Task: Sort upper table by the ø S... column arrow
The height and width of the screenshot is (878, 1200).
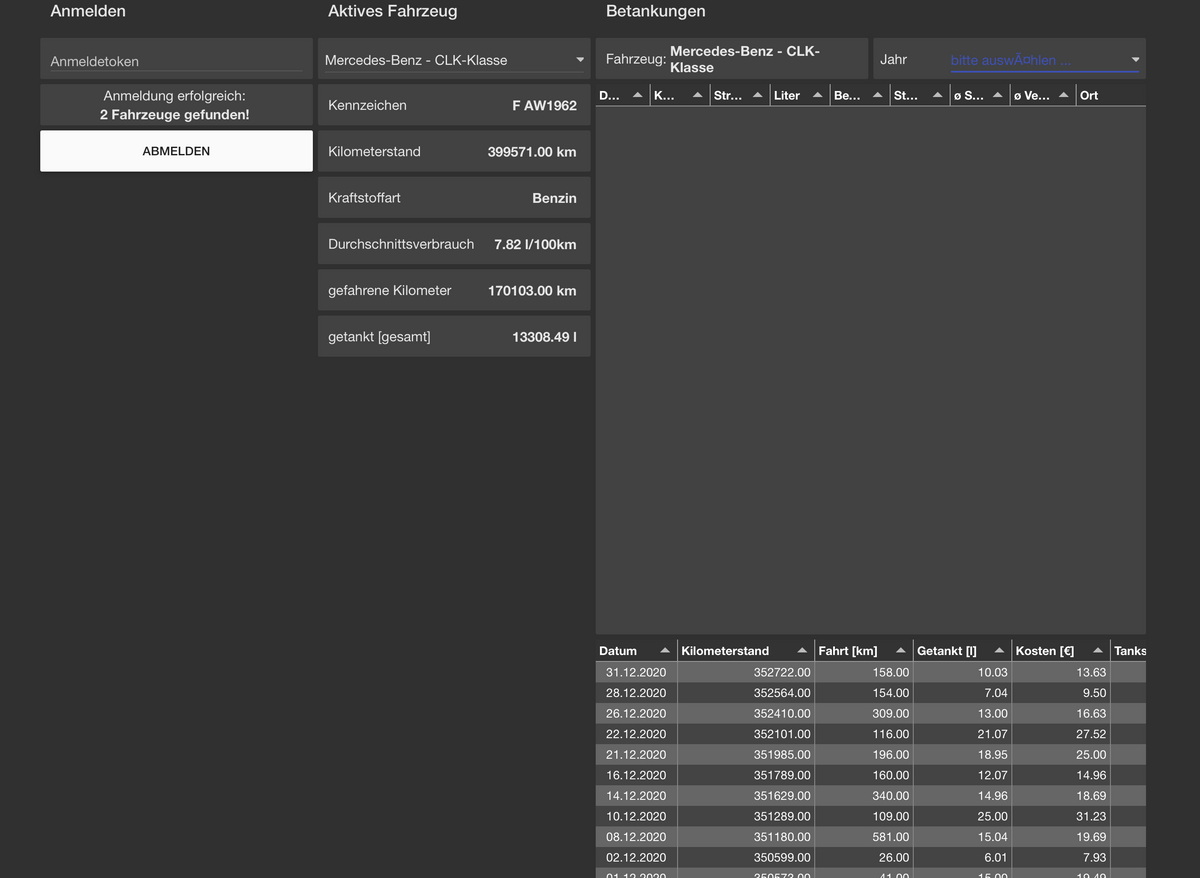Action: point(998,95)
